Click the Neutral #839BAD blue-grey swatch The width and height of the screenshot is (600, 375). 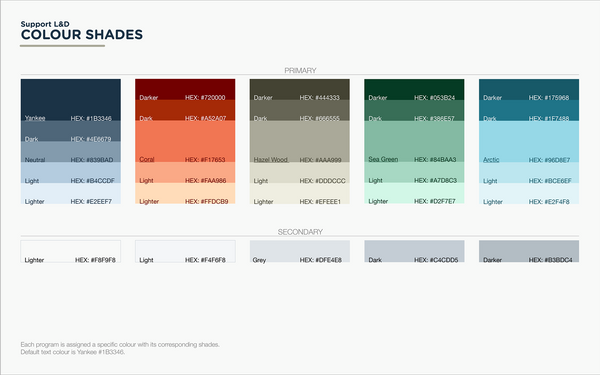click(x=71, y=152)
